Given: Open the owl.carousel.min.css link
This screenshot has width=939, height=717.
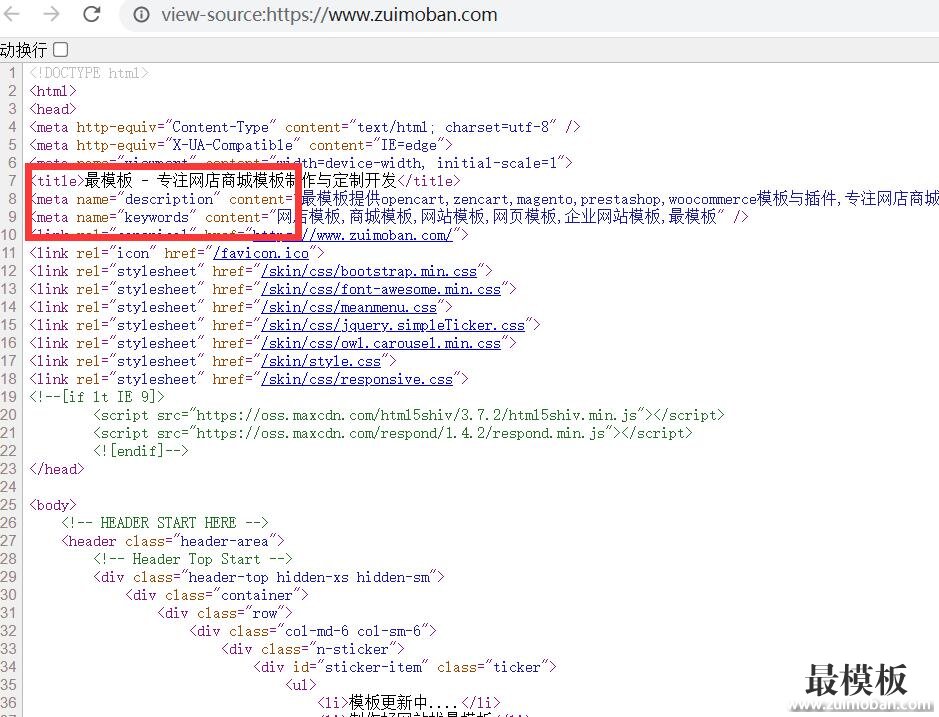Looking at the screenshot, I should click(381, 343).
